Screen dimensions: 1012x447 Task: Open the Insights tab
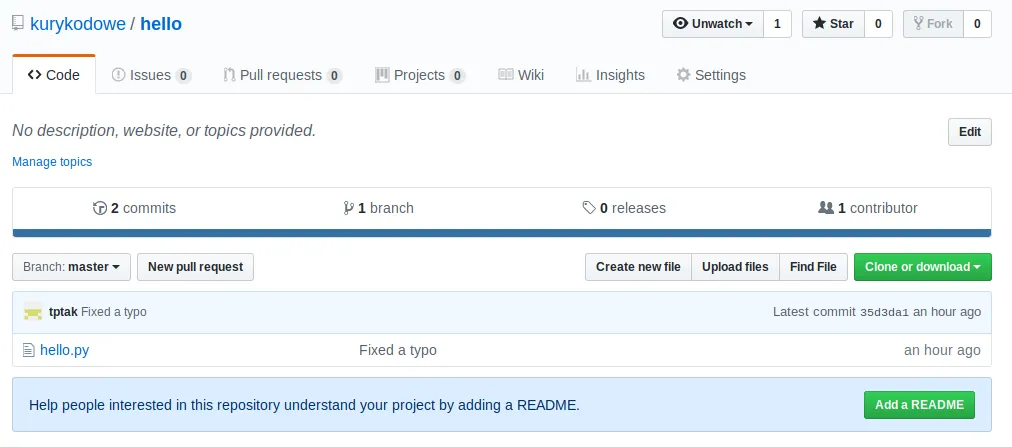pos(610,75)
